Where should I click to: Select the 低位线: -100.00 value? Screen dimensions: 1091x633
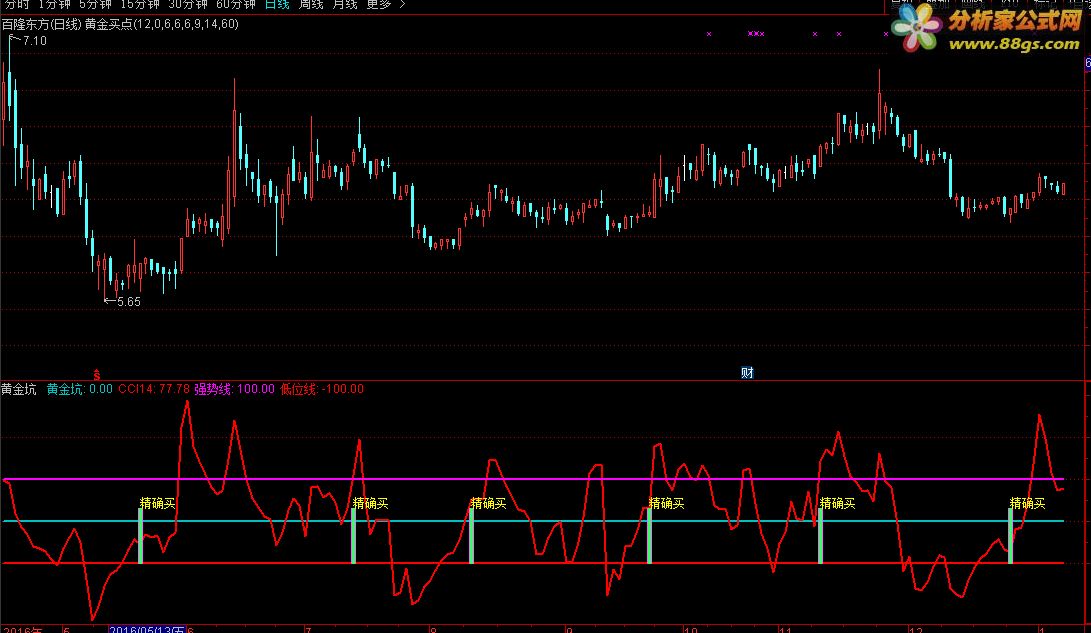(x=322, y=390)
